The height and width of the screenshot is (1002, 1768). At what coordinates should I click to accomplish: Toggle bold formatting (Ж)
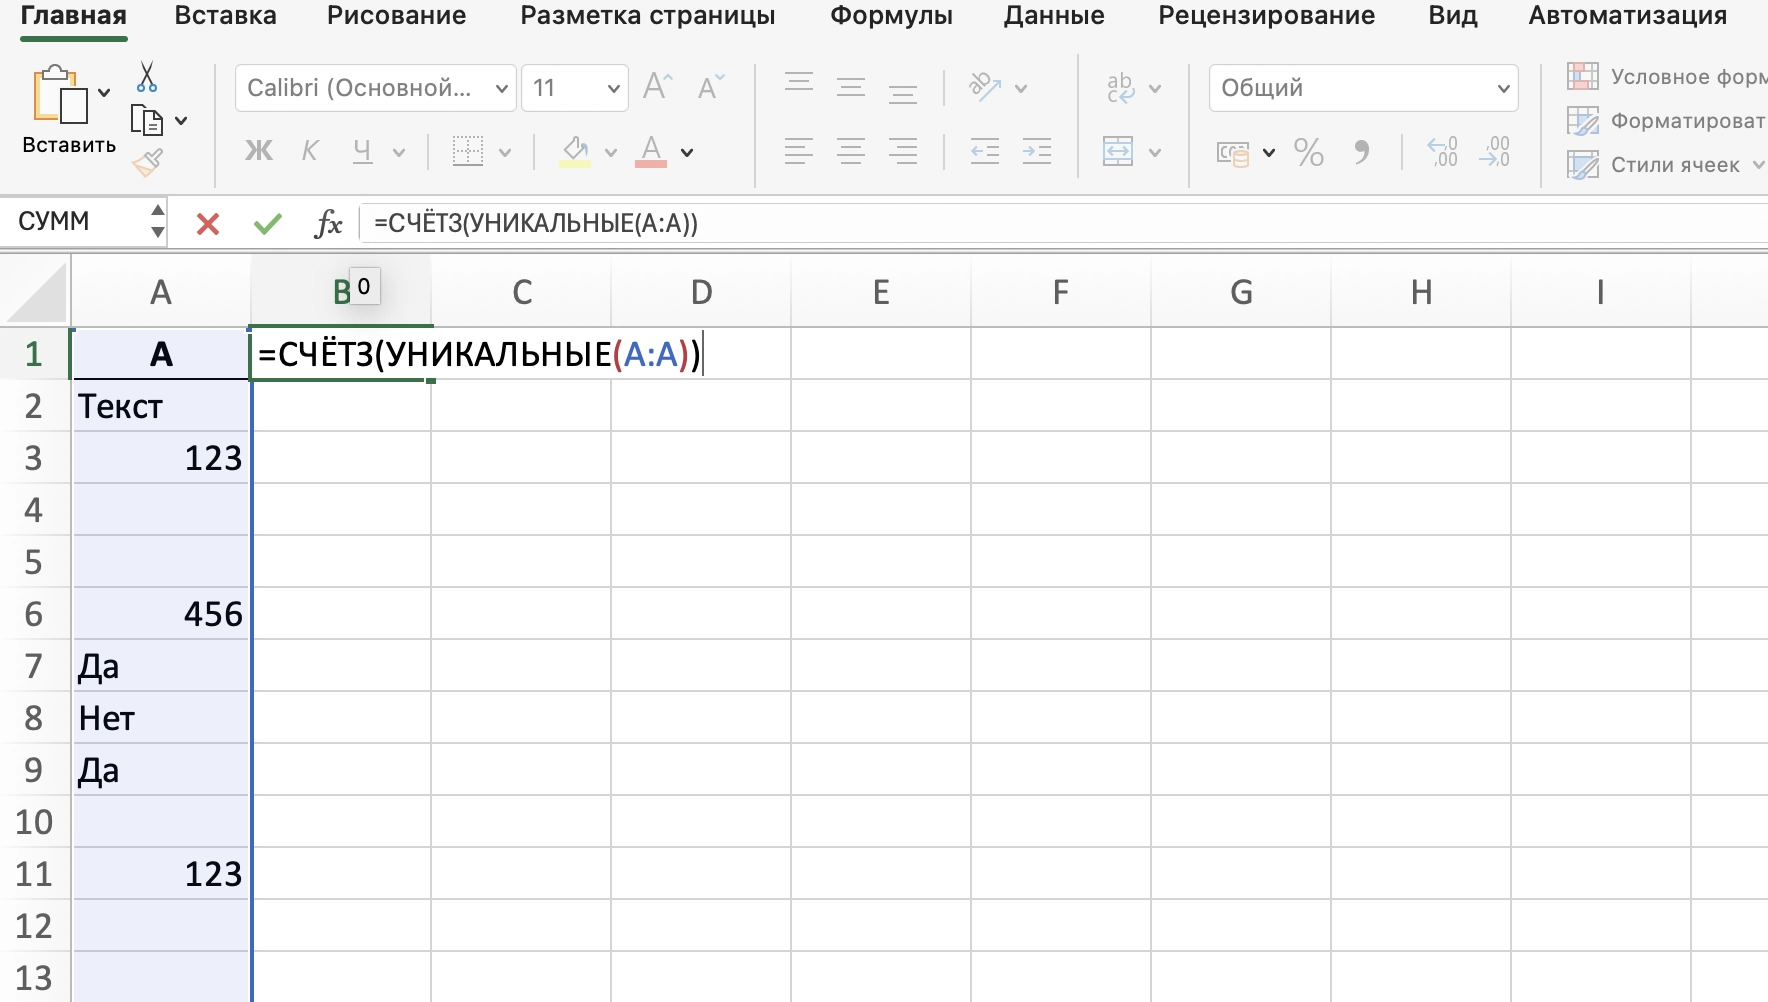(259, 151)
